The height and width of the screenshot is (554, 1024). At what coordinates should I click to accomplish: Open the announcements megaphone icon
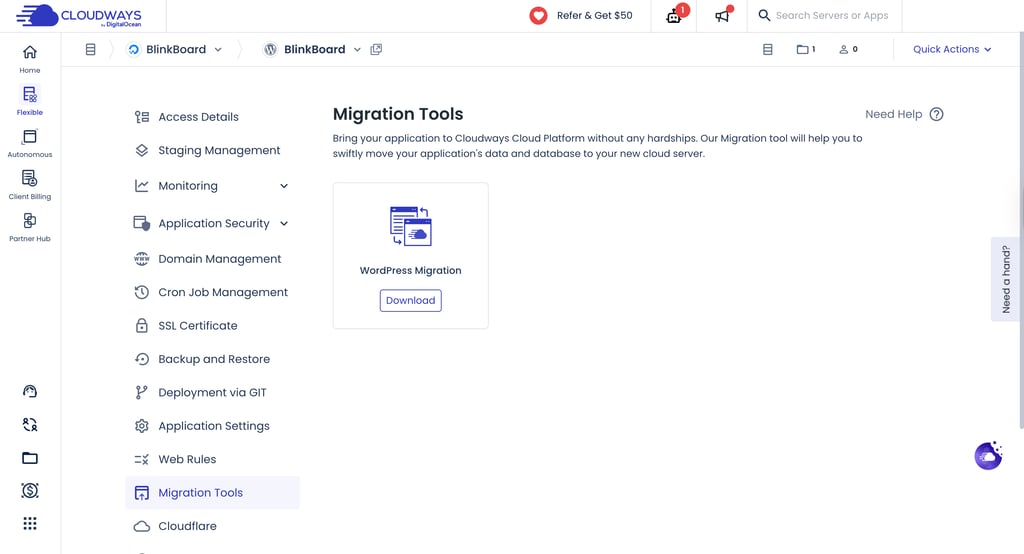pos(722,16)
